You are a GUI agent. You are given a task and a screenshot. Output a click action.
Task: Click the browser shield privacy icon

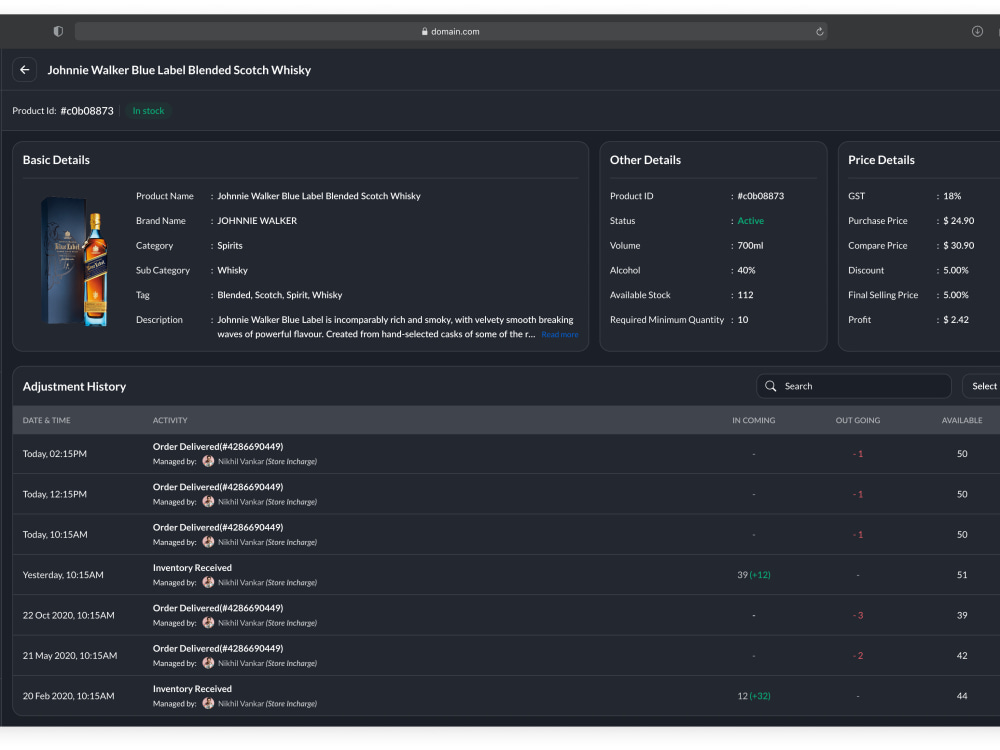pos(58,31)
